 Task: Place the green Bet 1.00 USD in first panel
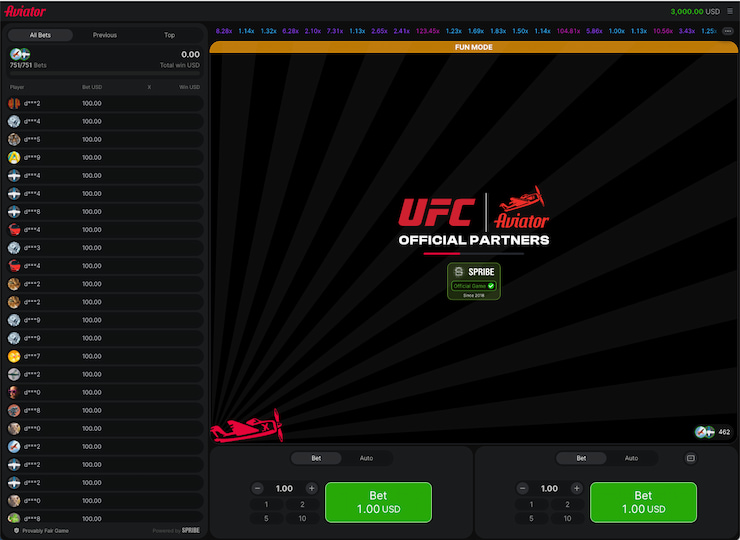tap(378, 502)
